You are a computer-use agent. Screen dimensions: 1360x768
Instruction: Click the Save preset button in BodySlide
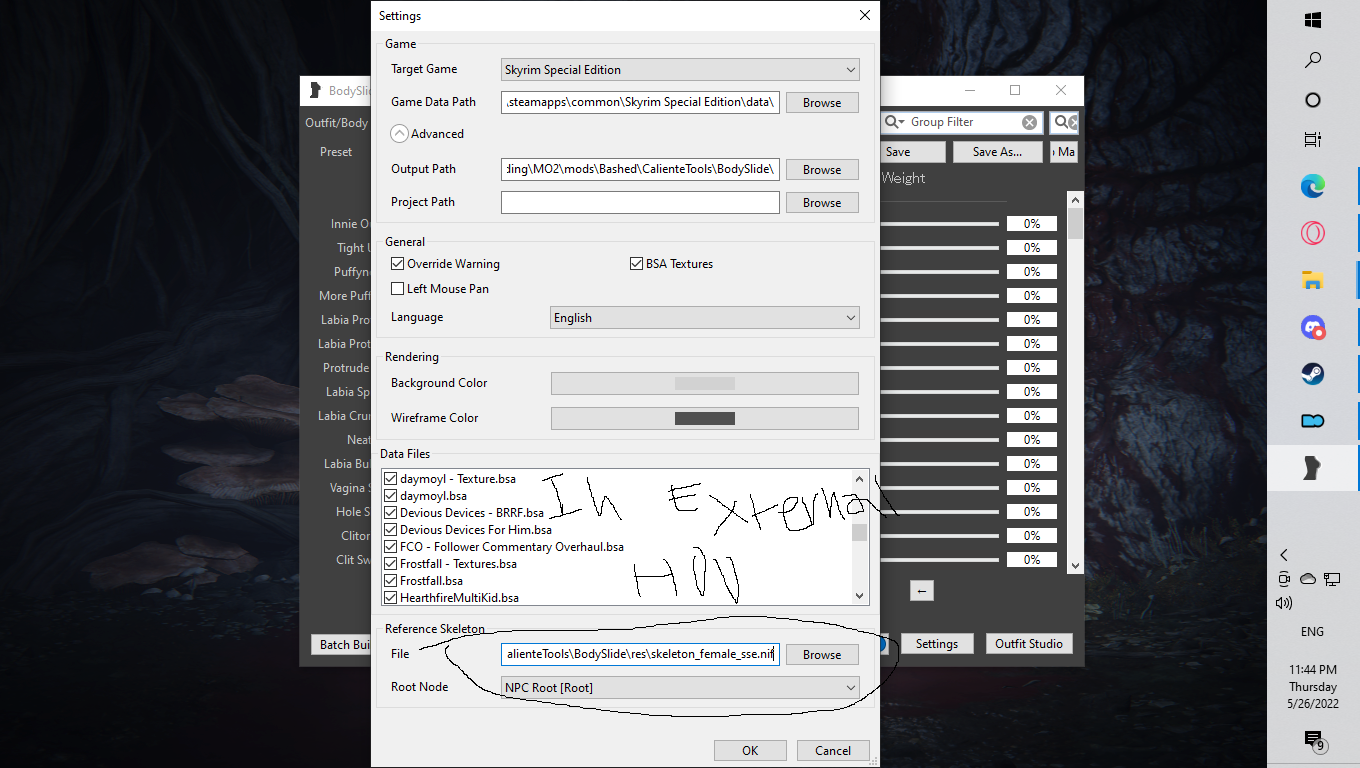pos(912,152)
